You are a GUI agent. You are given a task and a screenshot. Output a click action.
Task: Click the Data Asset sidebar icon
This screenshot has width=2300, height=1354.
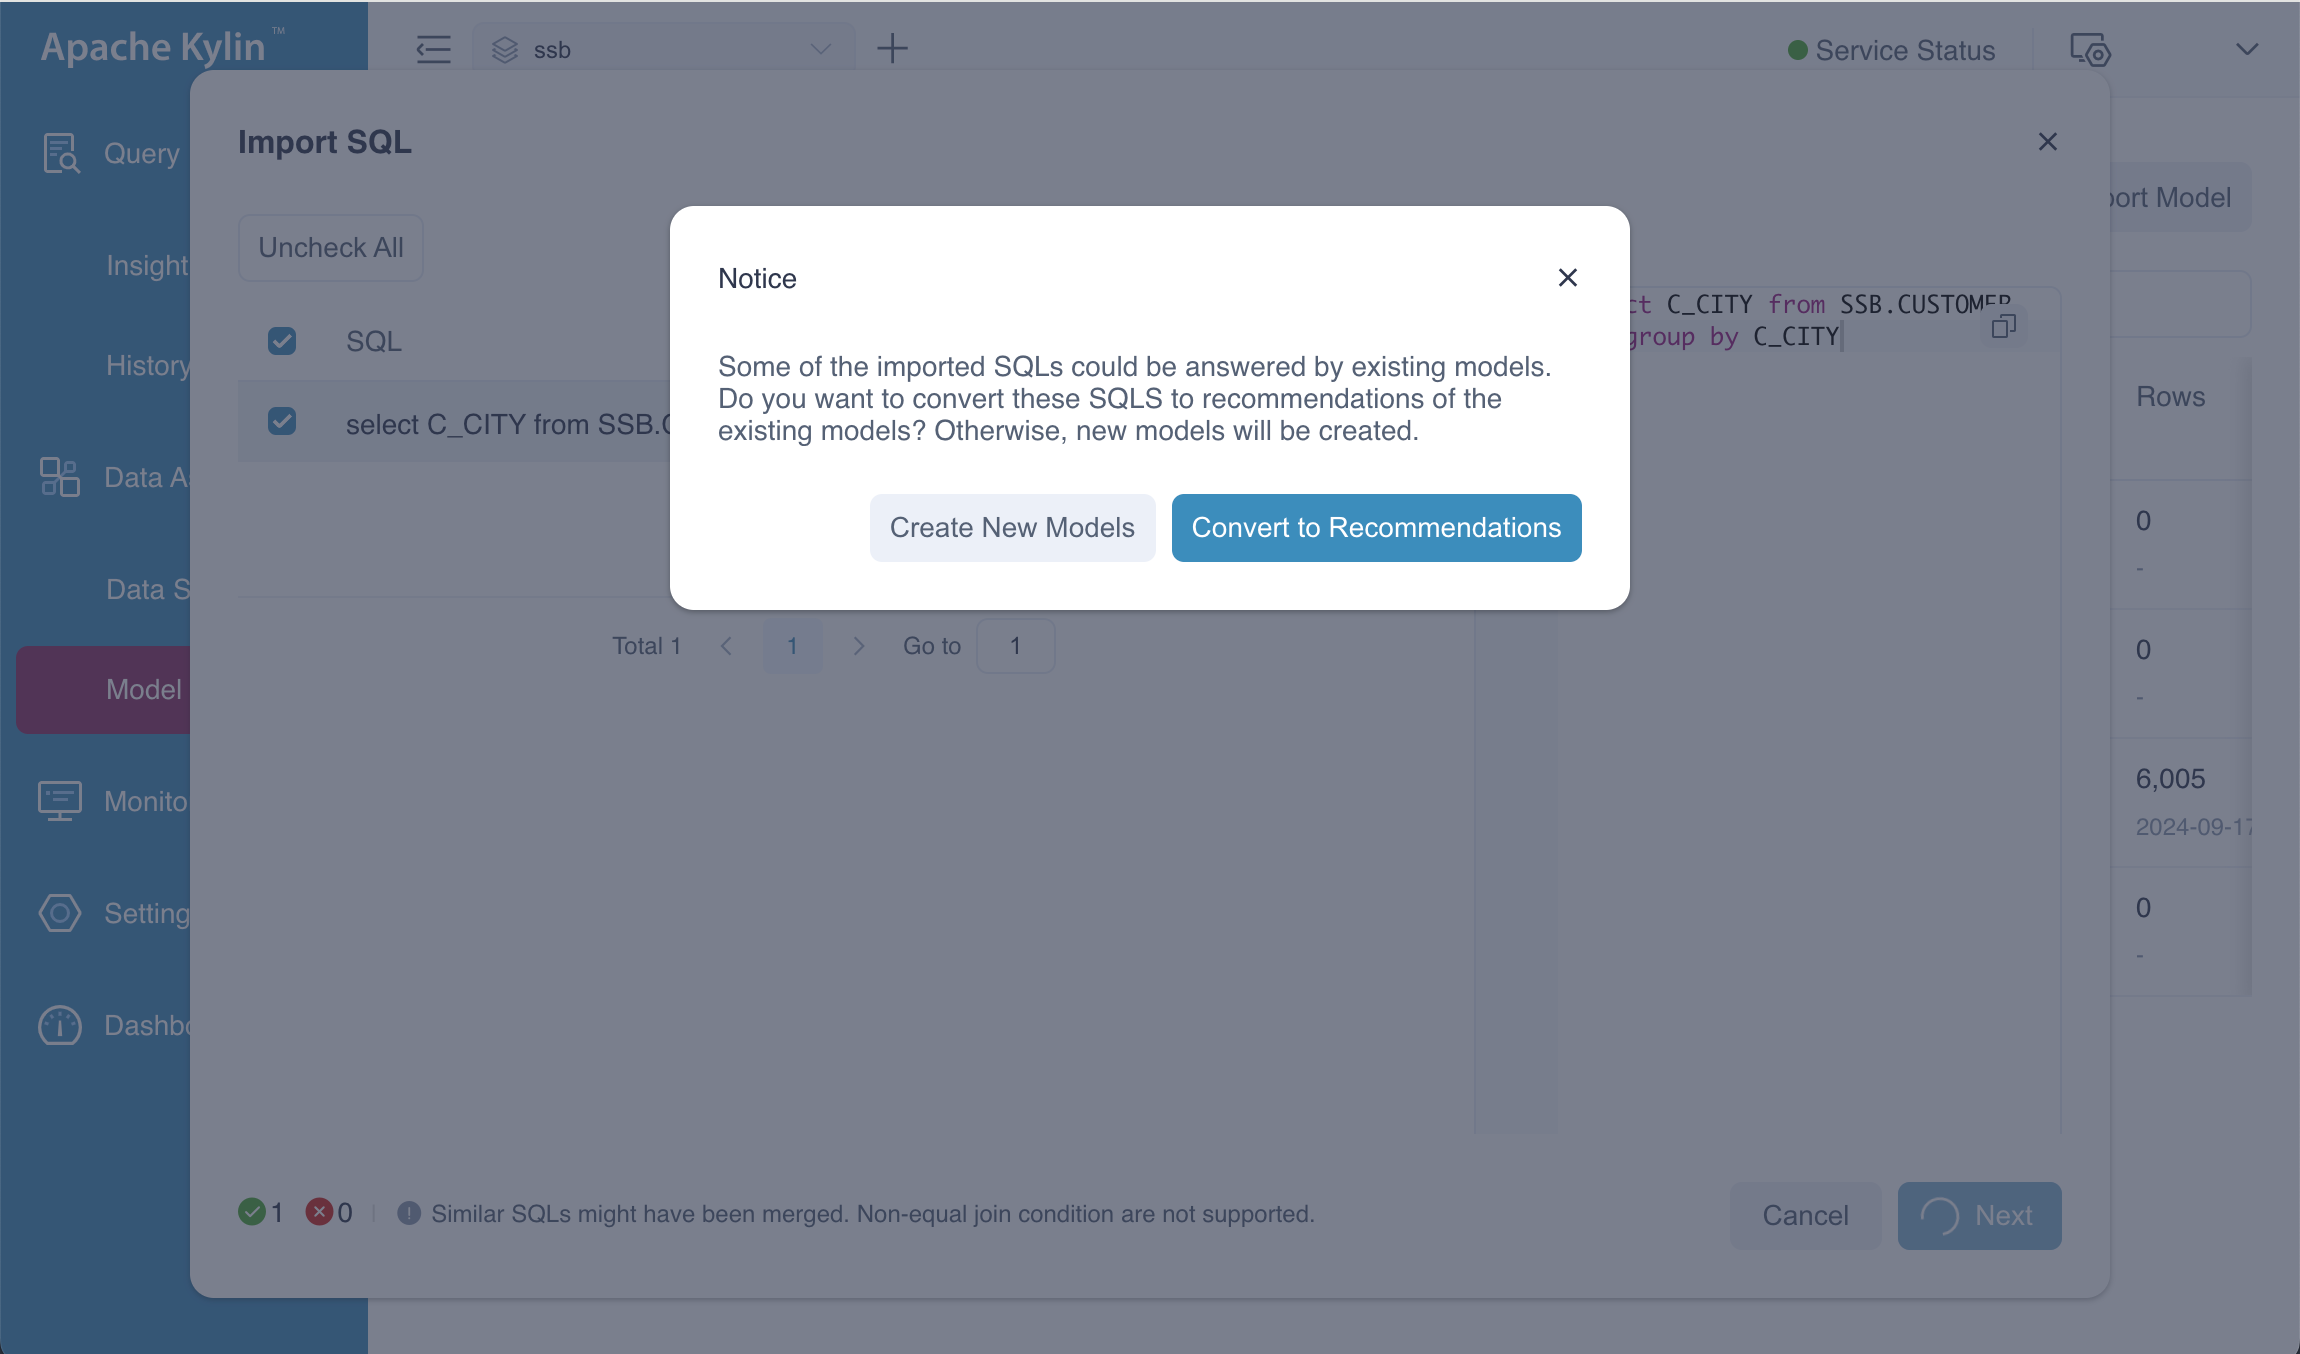[60, 477]
